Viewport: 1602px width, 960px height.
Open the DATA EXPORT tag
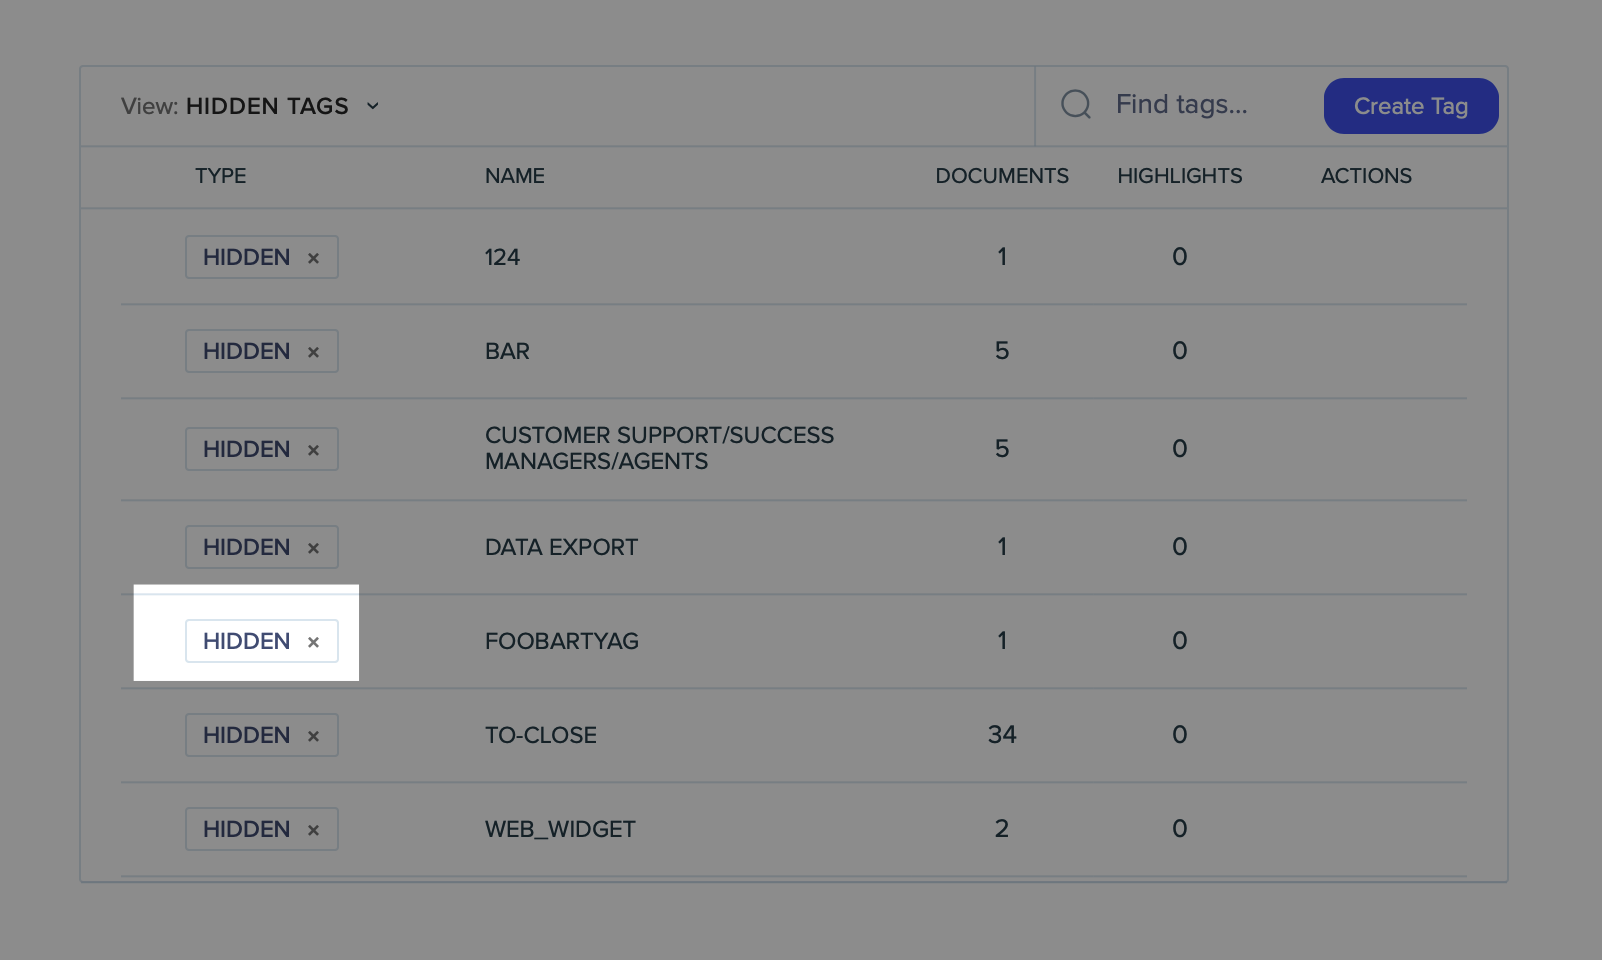(561, 547)
